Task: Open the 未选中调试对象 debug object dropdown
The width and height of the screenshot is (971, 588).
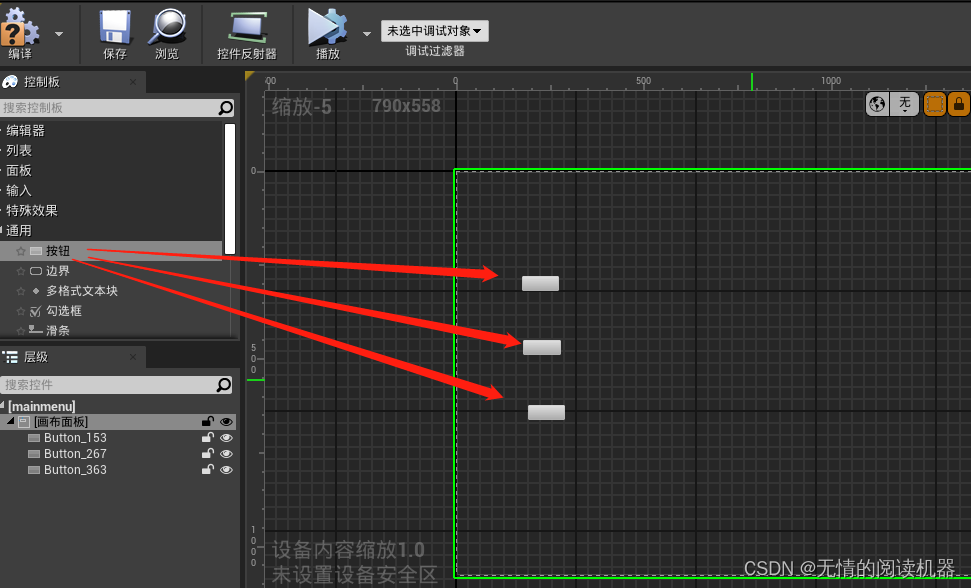Action: (434, 30)
